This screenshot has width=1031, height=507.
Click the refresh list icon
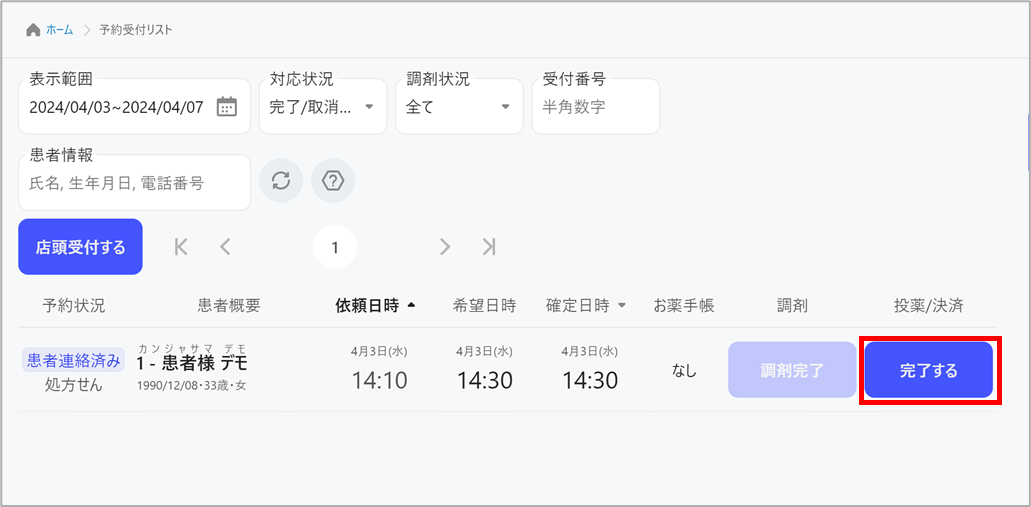281,181
